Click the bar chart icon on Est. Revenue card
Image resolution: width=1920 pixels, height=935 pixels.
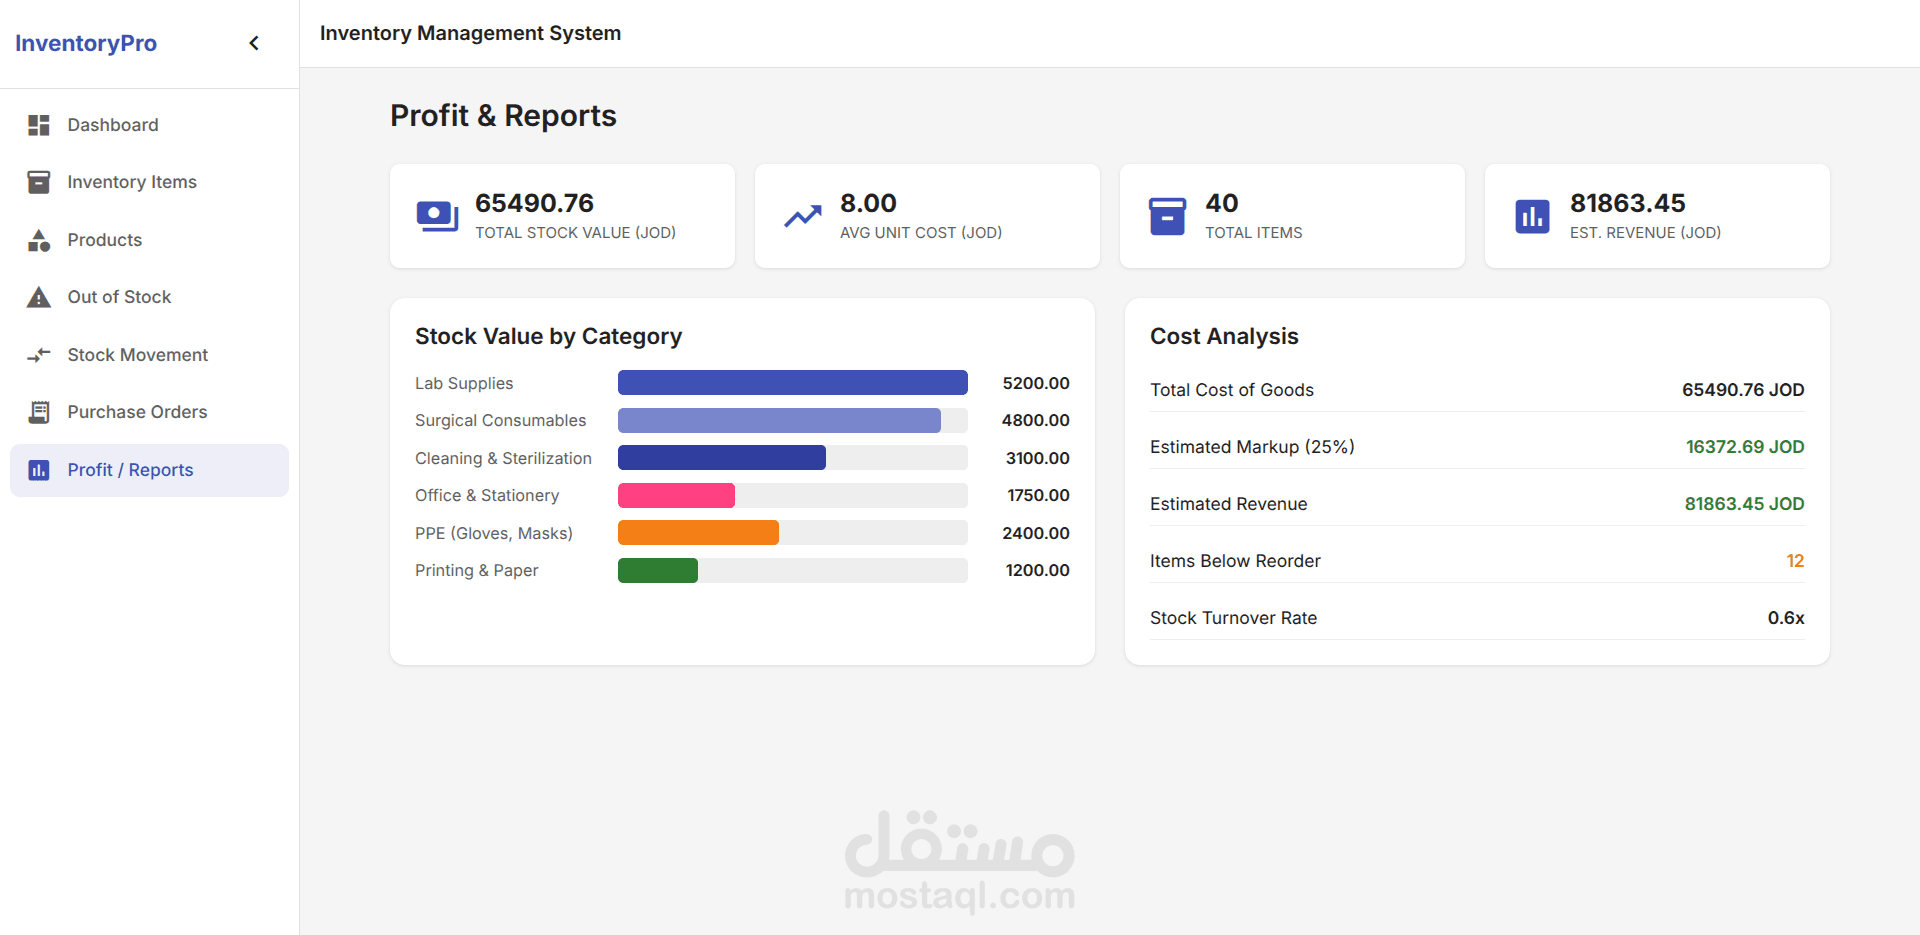(x=1532, y=216)
